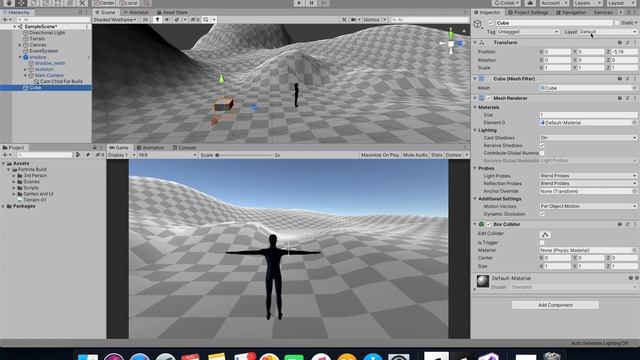This screenshot has width=640, height=360.
Task: Click search-by-type icon in Project panel
Action: 78,155
